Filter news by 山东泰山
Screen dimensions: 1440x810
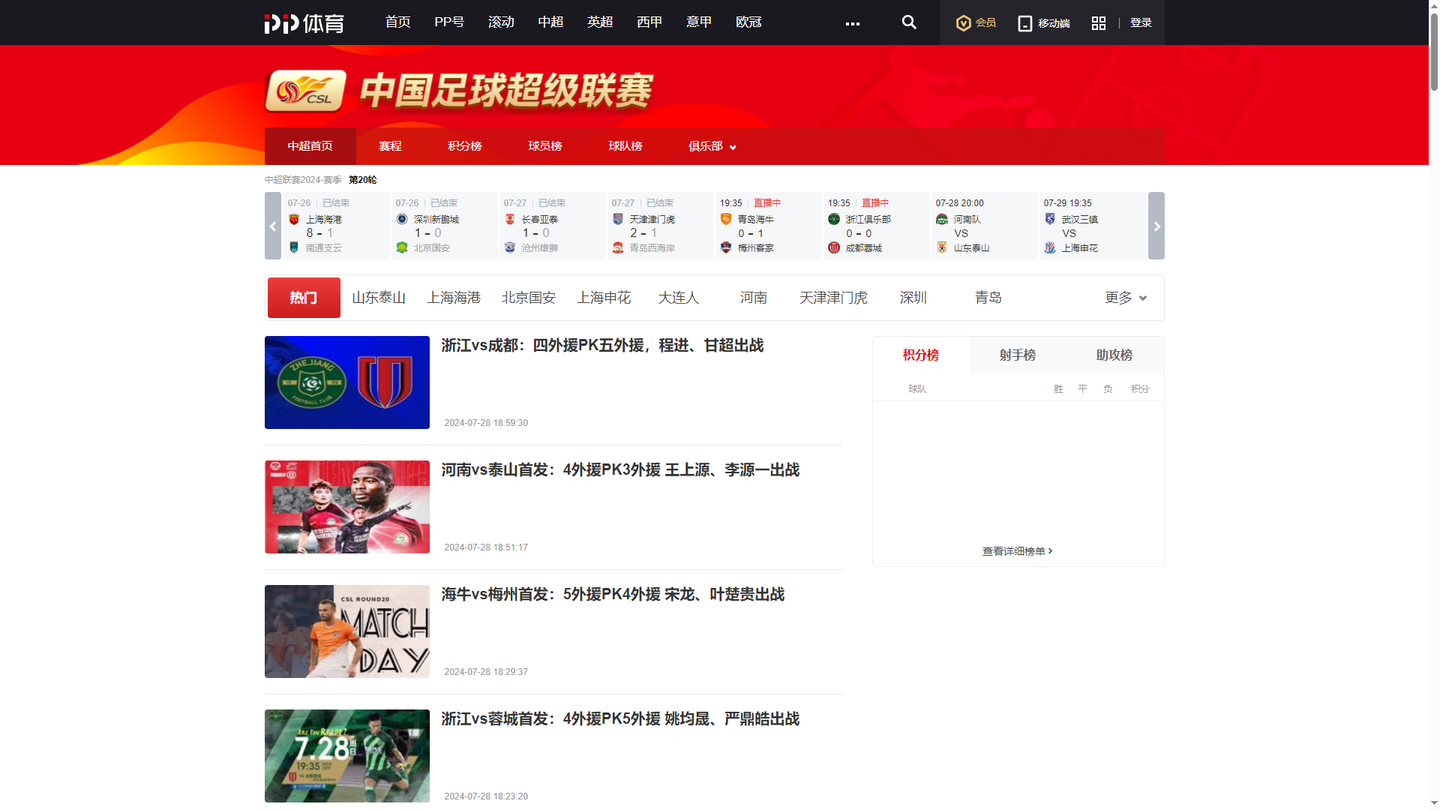click(379, 298)
